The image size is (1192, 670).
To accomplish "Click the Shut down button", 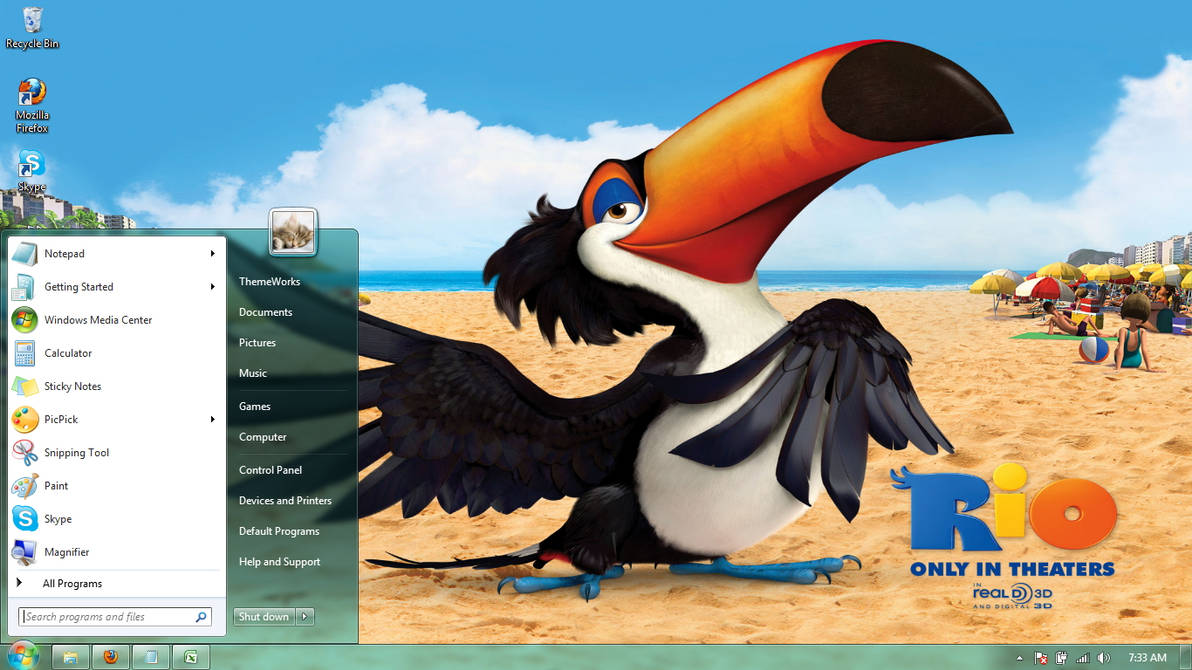I will 263,617.
